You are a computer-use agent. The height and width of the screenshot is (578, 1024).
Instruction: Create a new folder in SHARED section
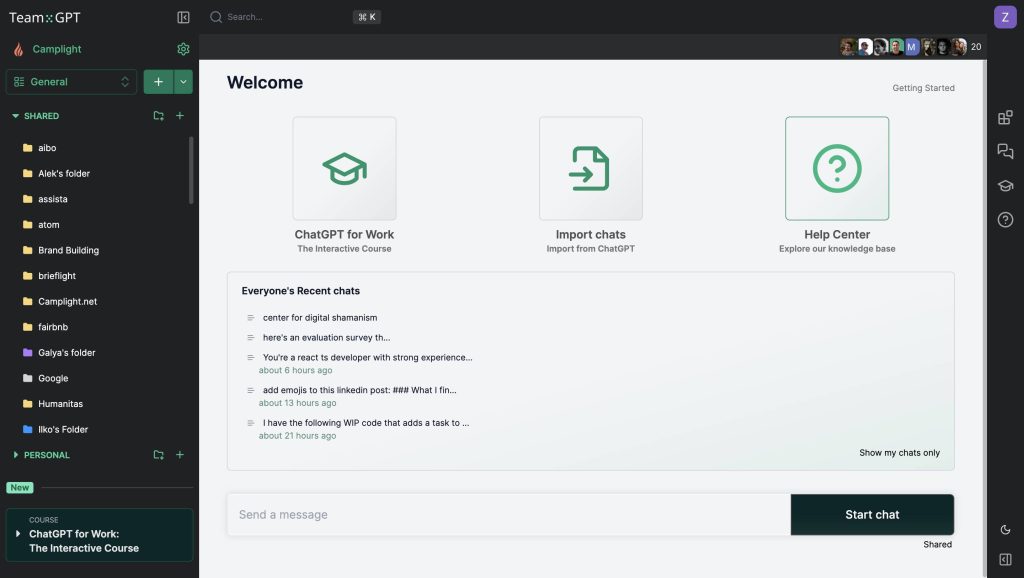click(x=158, y=115)
